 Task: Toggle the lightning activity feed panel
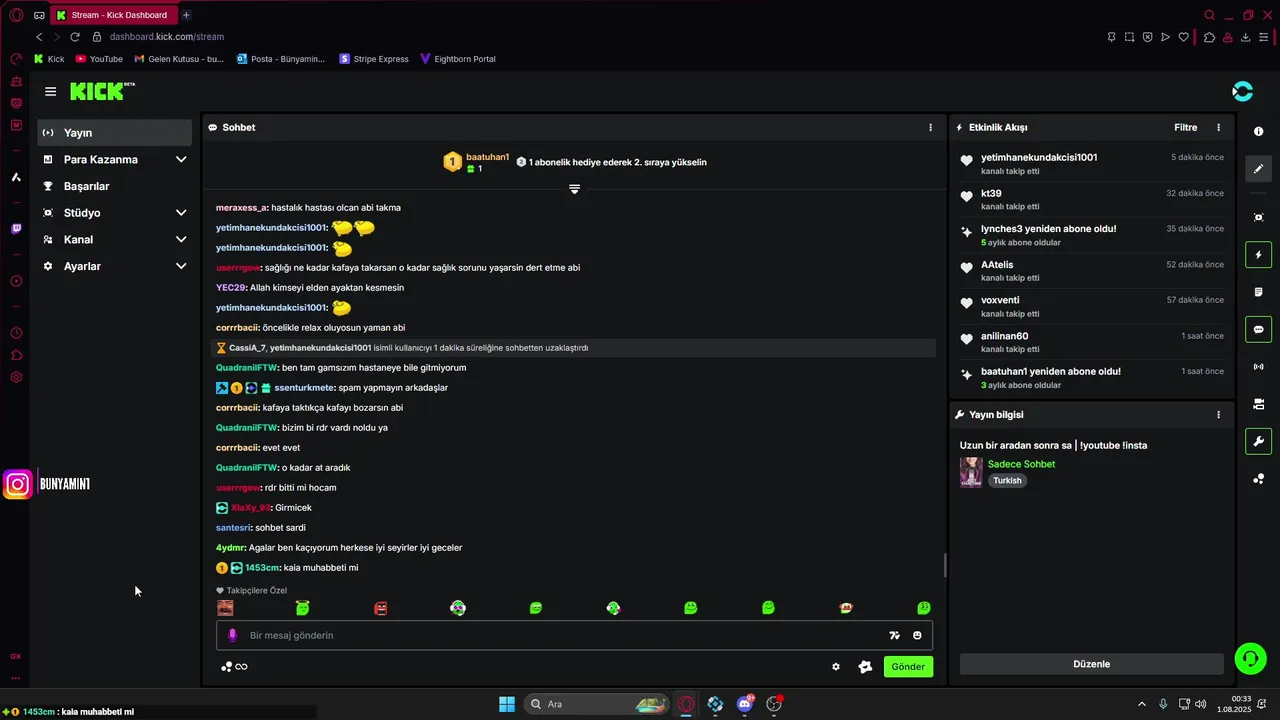click(x=1258, y=254)
